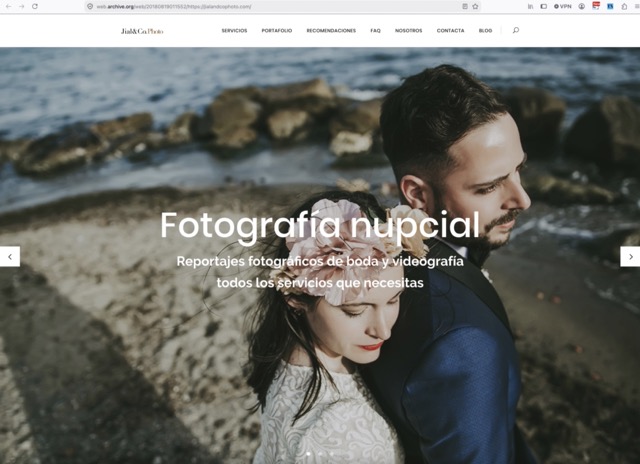Open site search magnifier icon
This screenshot has width=640, height=464.
516,30
